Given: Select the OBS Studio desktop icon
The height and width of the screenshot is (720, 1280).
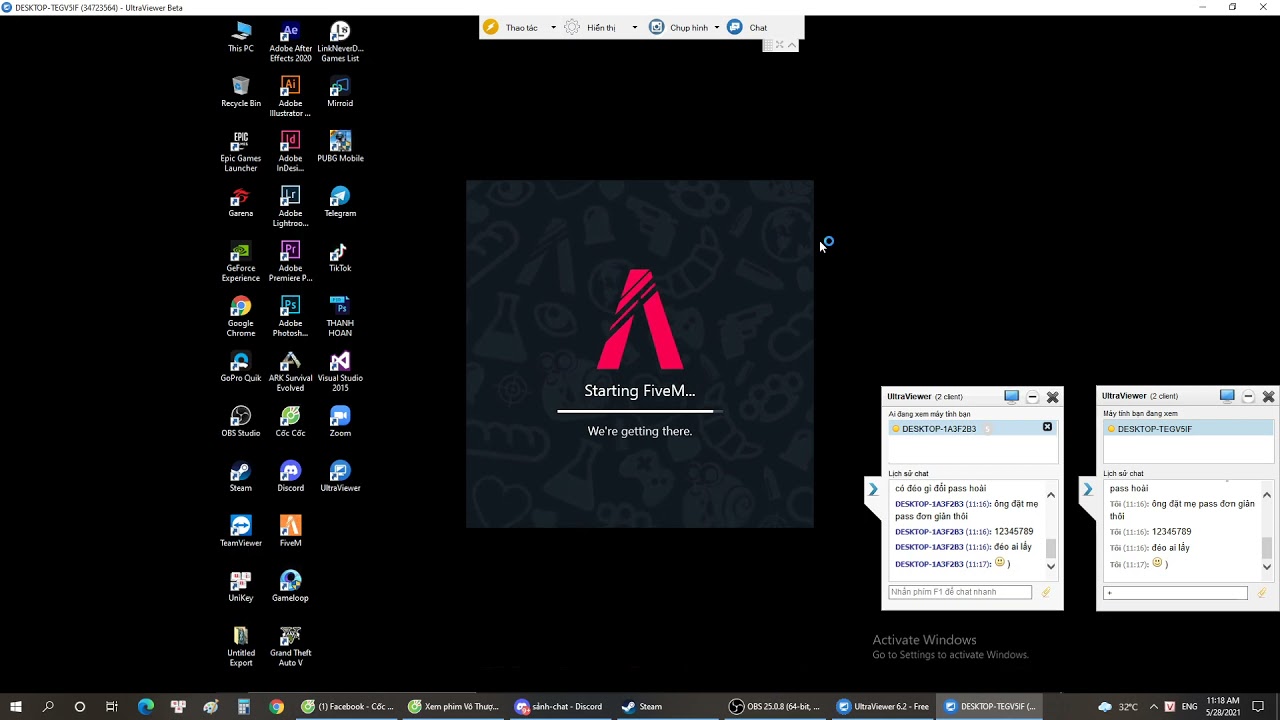Looking at the screenshot, I should [x=240, y=416].
